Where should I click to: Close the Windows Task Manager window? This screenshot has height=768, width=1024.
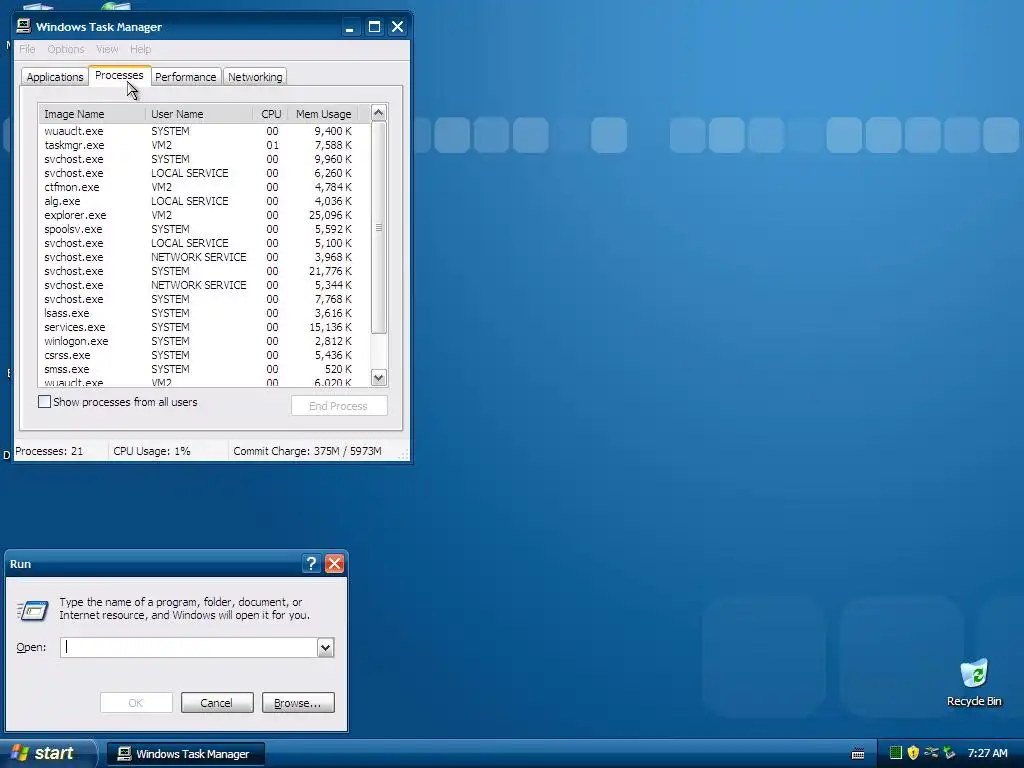397,27
